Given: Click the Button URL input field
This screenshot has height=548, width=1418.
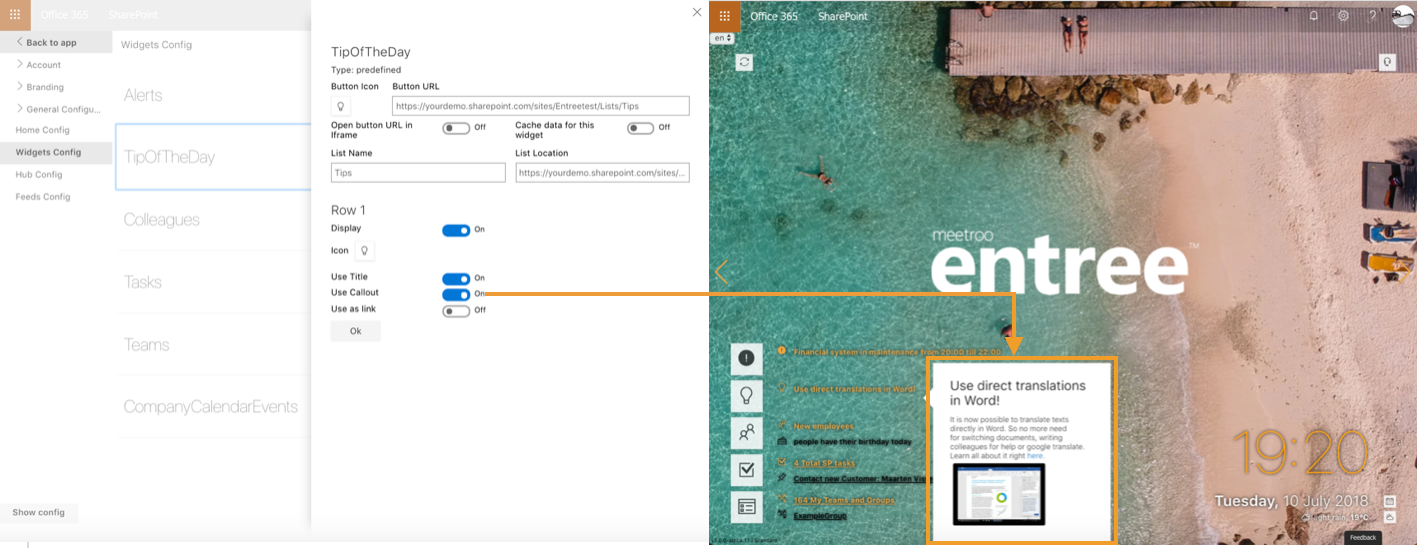Looking at the screenshot, I should 541,106.
